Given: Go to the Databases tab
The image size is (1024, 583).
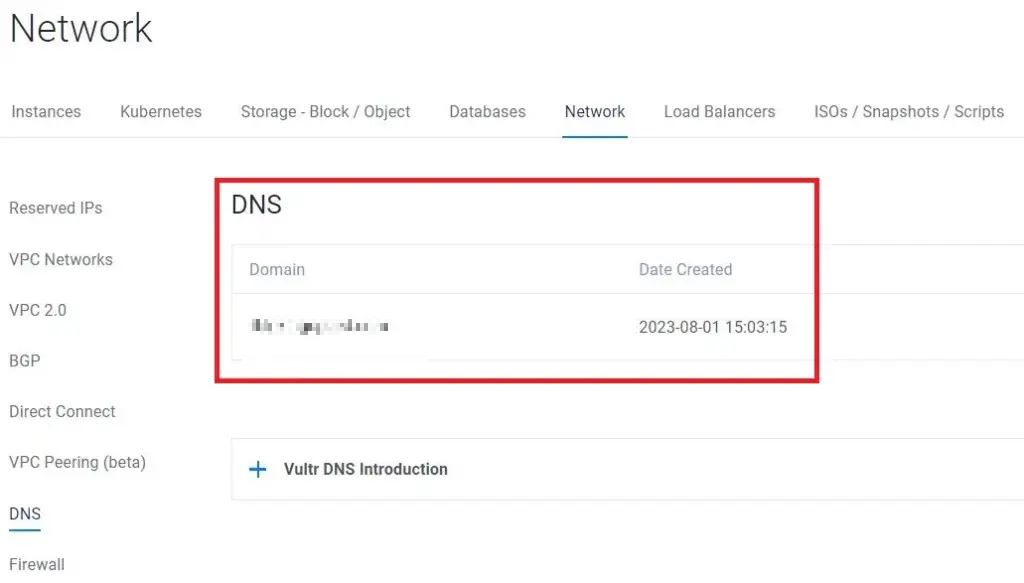Looking at the screenshot, I should pyautogui.click(x=487, y=112).
